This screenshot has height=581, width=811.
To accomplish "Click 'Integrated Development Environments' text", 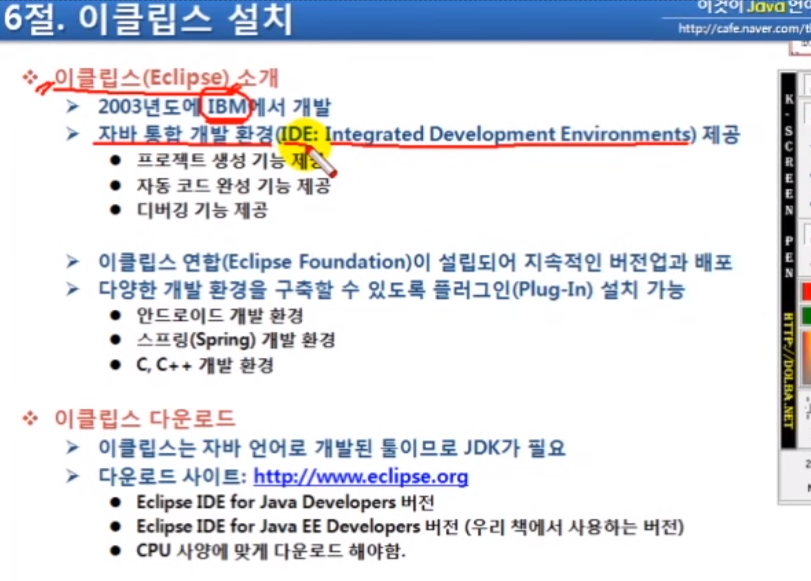I will coord(507,134).
